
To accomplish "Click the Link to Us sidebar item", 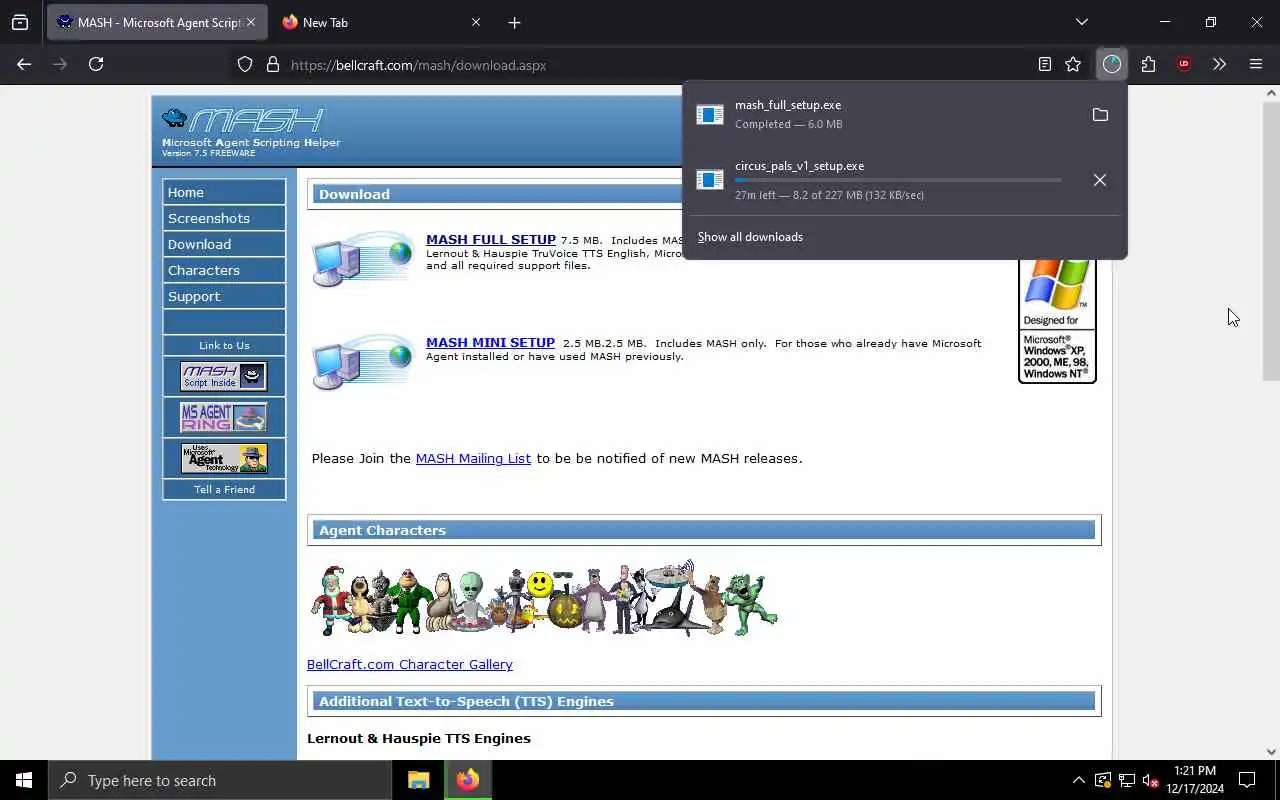I will 224,345.
